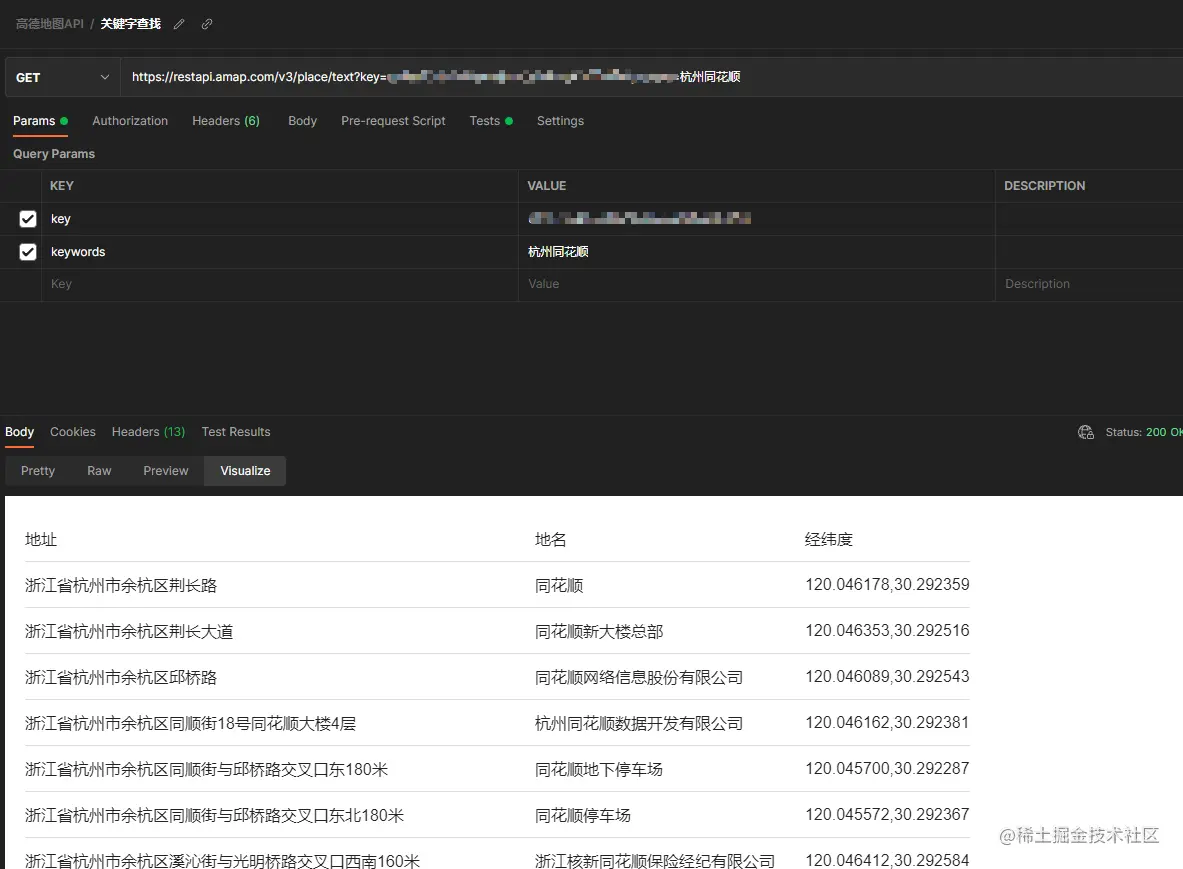Click the 经纬度 column header
This screenshot has width=1183, height=869.
coord(828,539)
